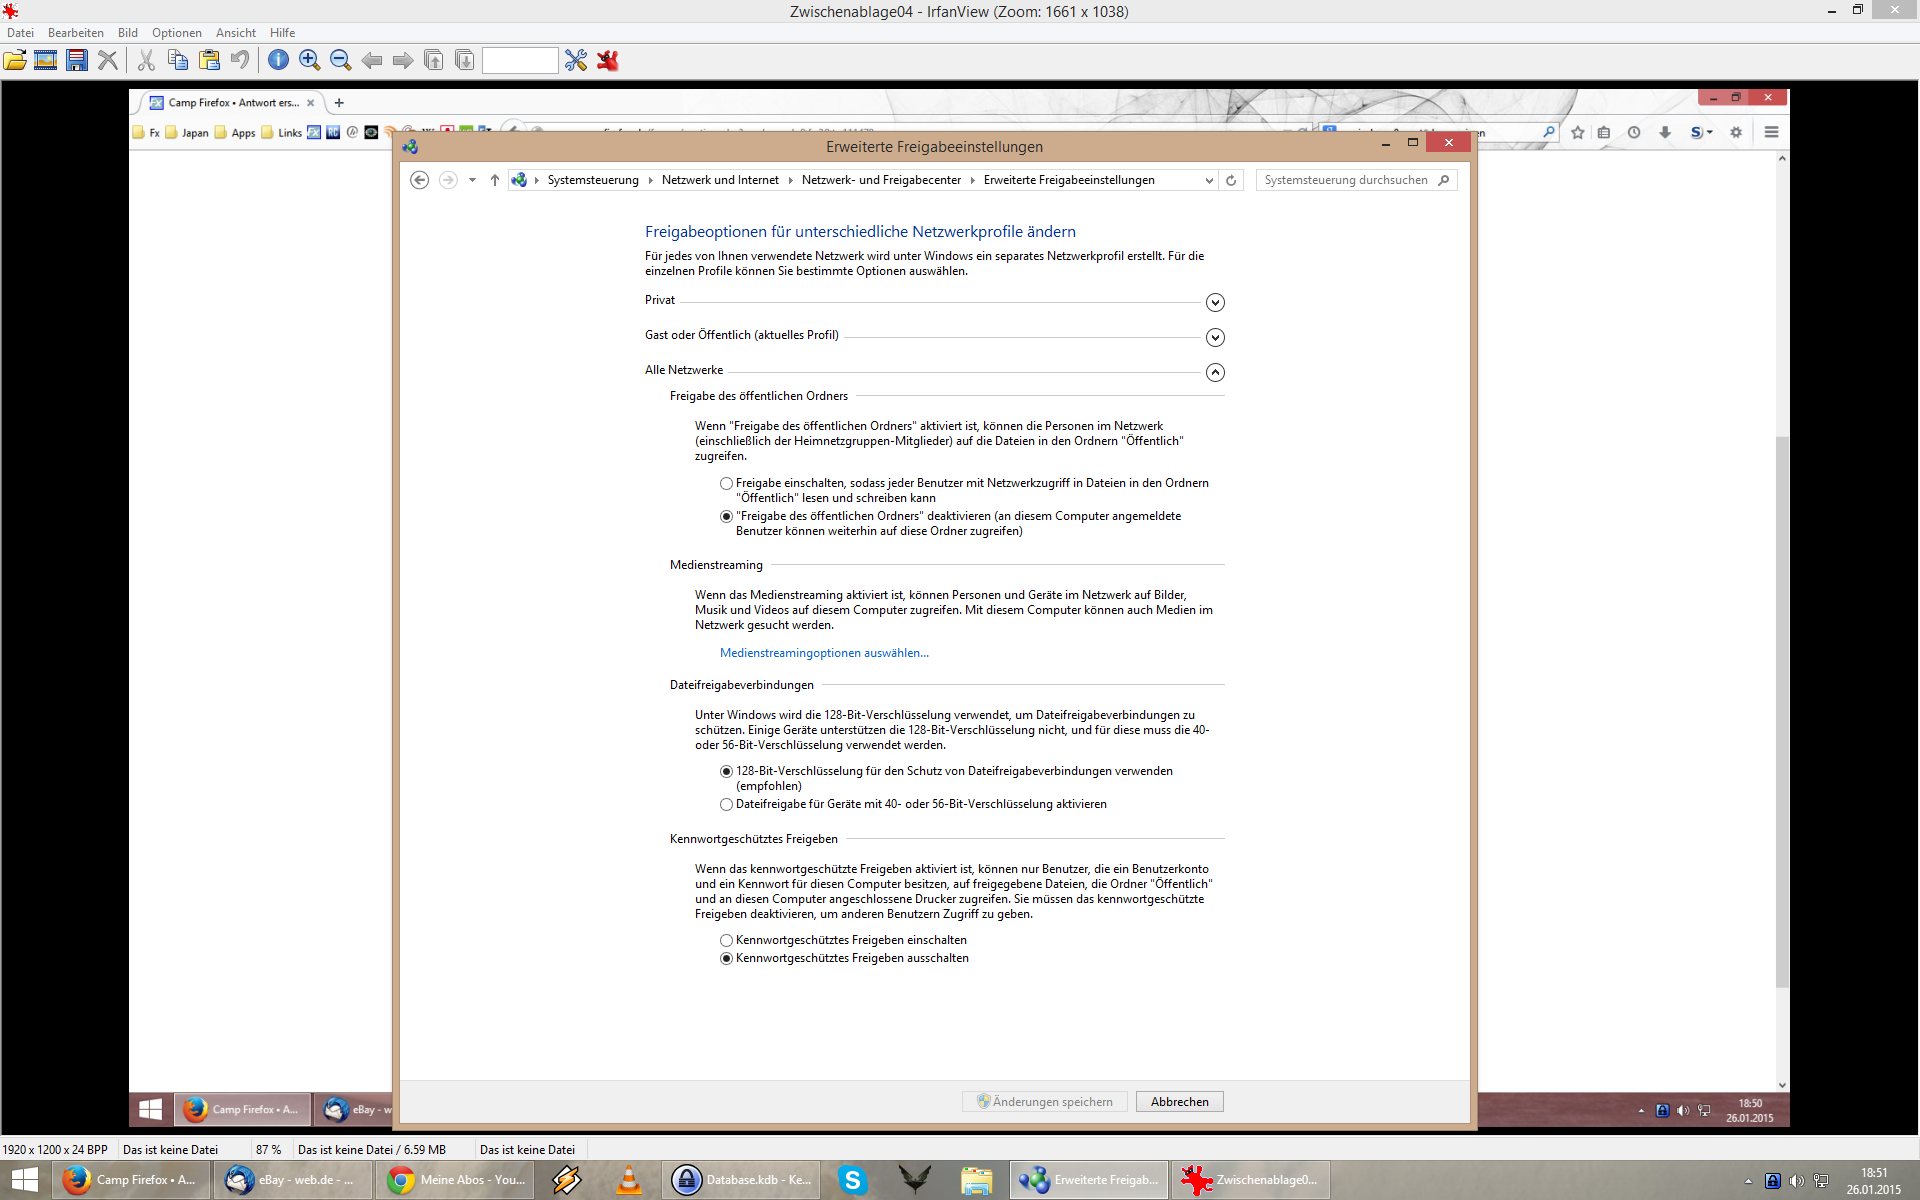Expand 'Gast oder Öffentlich' profile section
This screenshot has width=1920, height=1200.
pos(1215,338)
